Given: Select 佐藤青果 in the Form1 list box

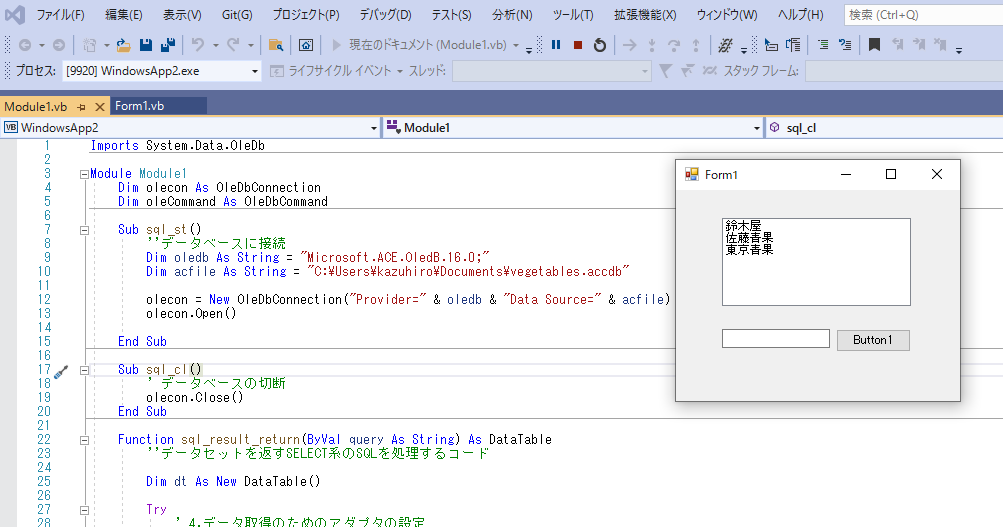Looking at the screenshot, I should click(x=749, y=238).
